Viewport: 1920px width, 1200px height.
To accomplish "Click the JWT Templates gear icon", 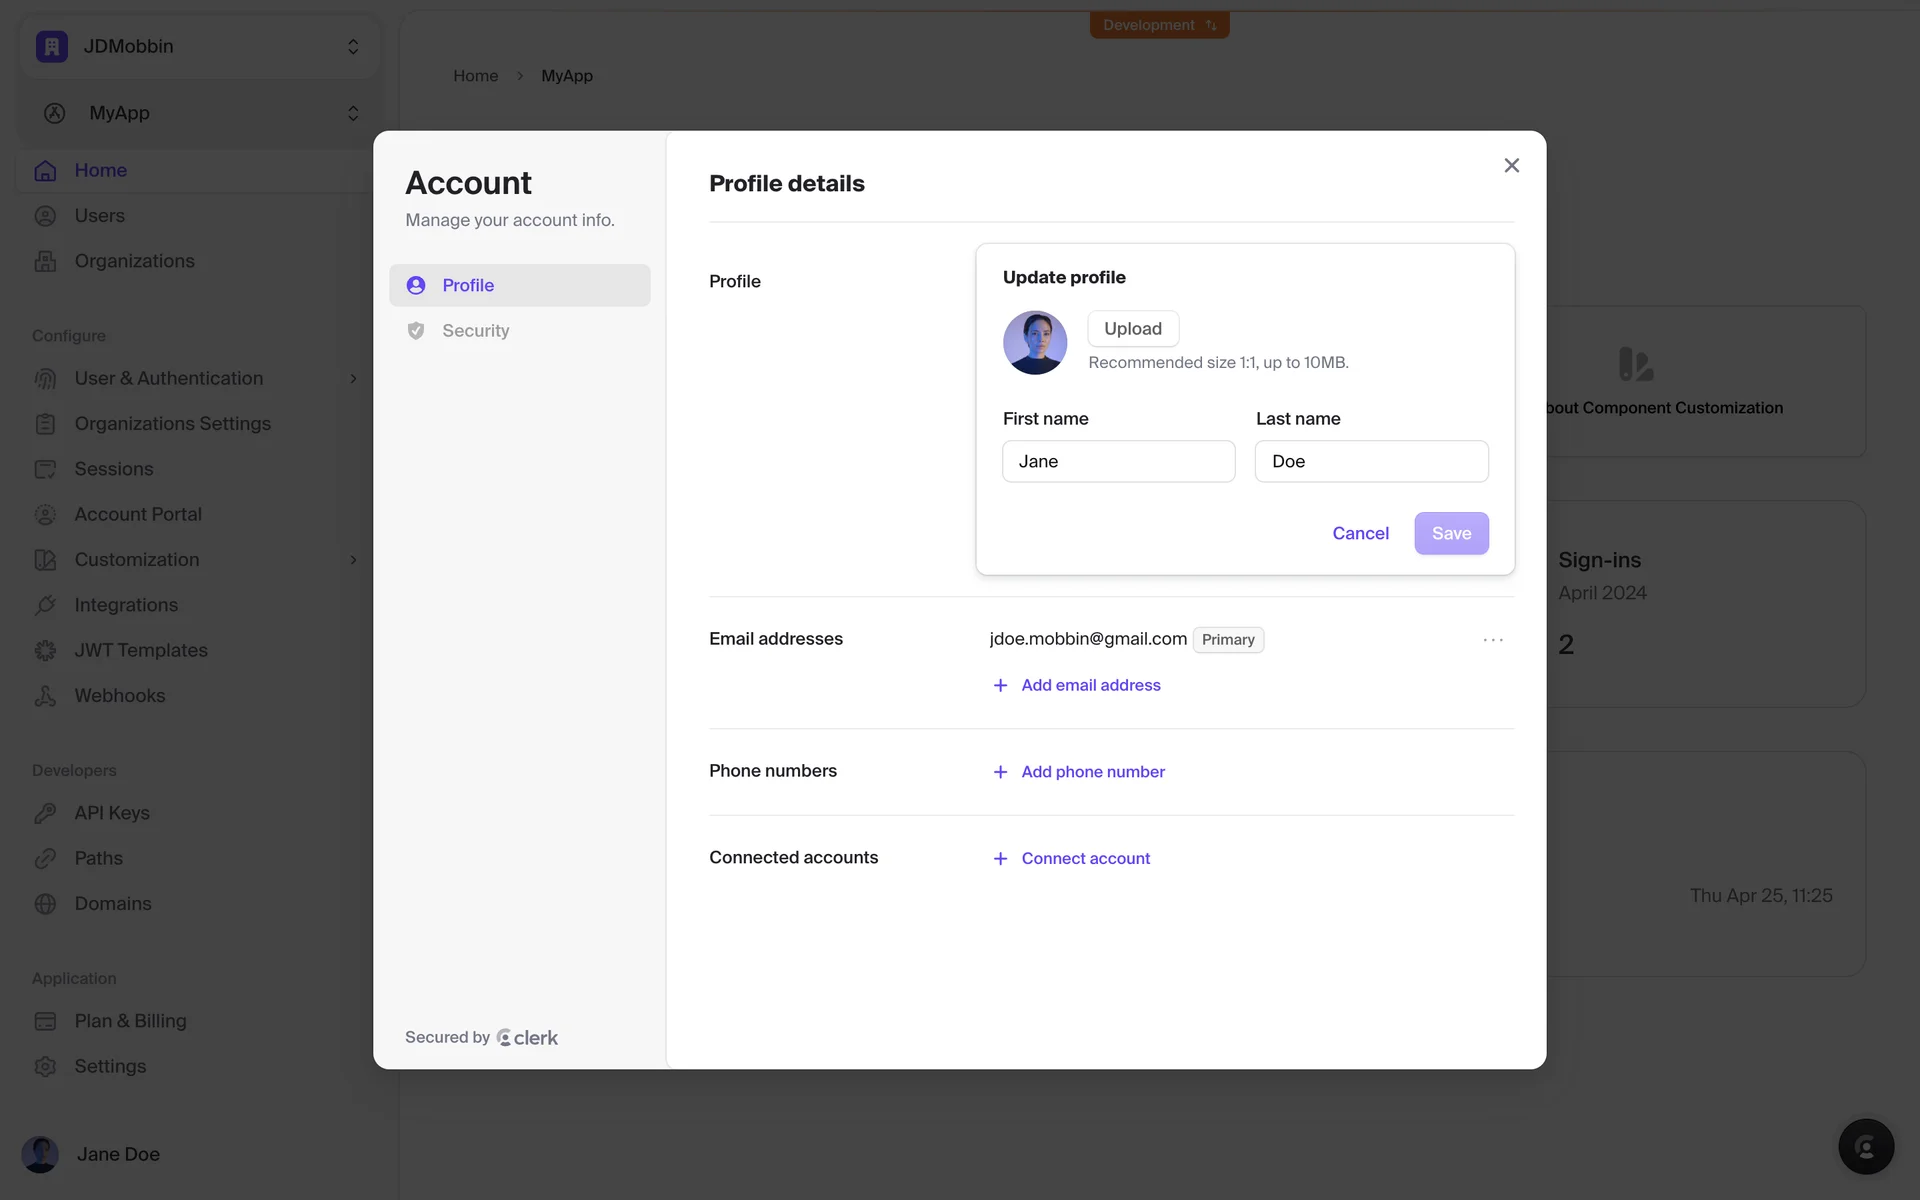I will coord(45,651).
